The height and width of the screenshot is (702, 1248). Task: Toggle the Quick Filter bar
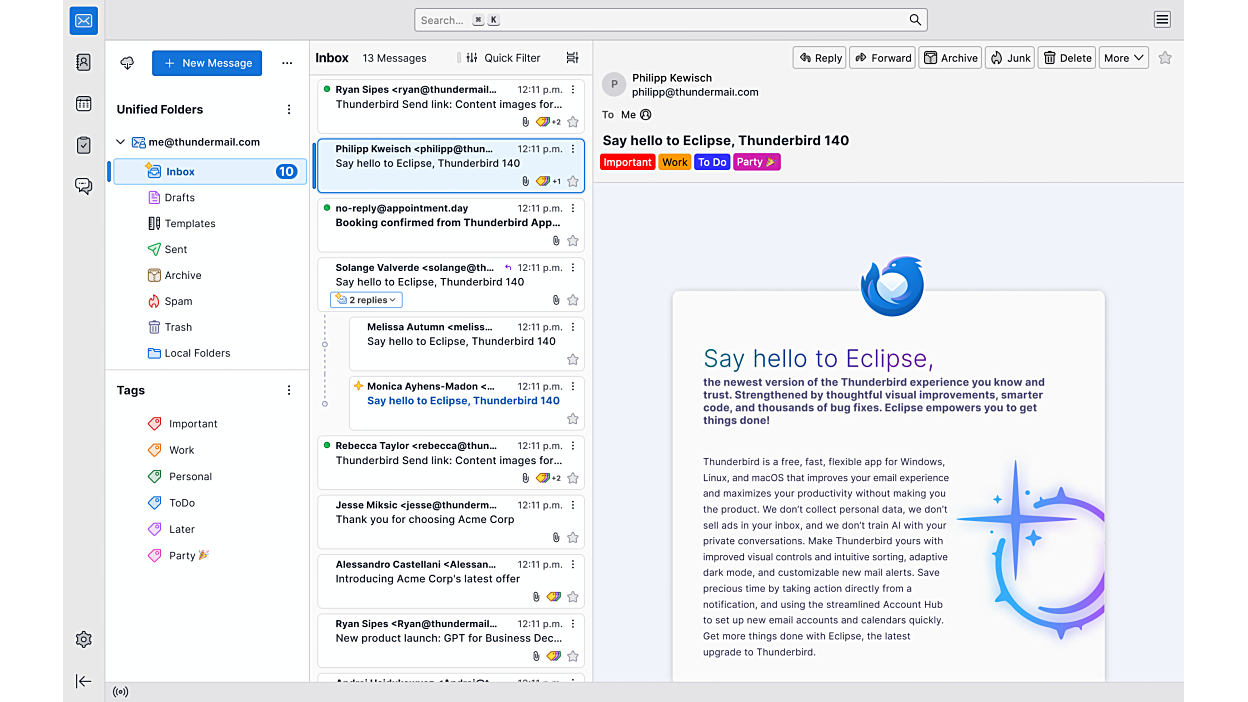[x=503, y=58]
